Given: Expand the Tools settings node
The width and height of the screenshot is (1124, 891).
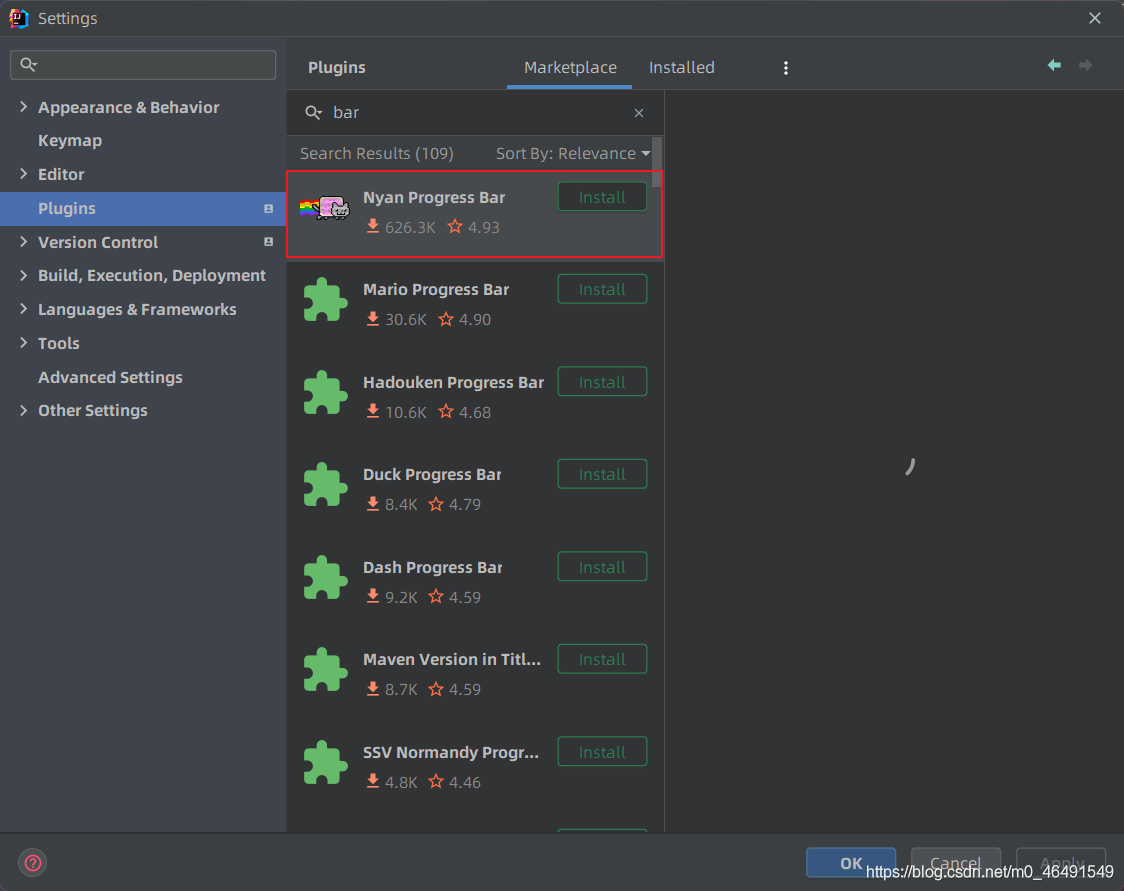Looking at the screenshot, I should 24,343.
